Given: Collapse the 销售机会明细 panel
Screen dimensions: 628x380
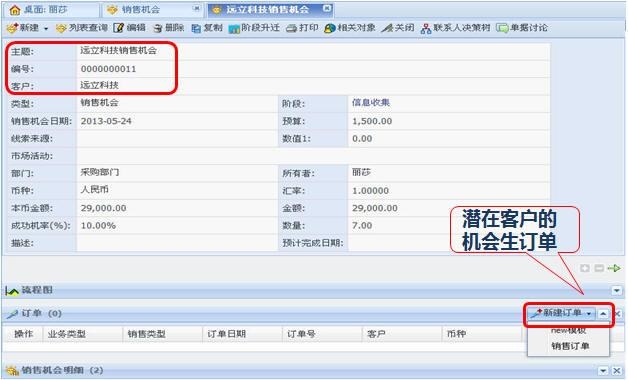Looking at the screenshot, I should click(603, 371).
